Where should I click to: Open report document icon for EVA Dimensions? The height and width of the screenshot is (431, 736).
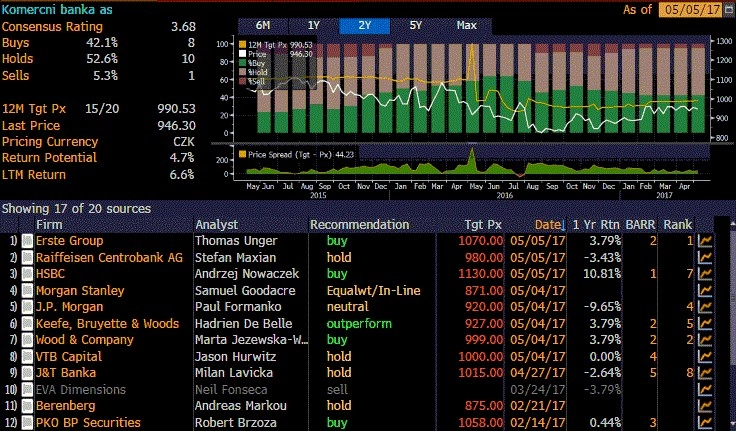coord(27,389)
